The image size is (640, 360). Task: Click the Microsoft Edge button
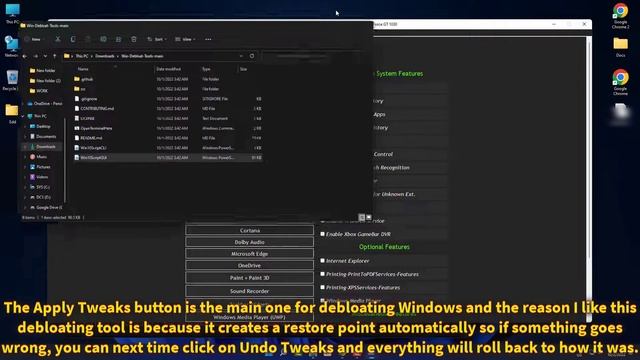[x=249, y=254]
